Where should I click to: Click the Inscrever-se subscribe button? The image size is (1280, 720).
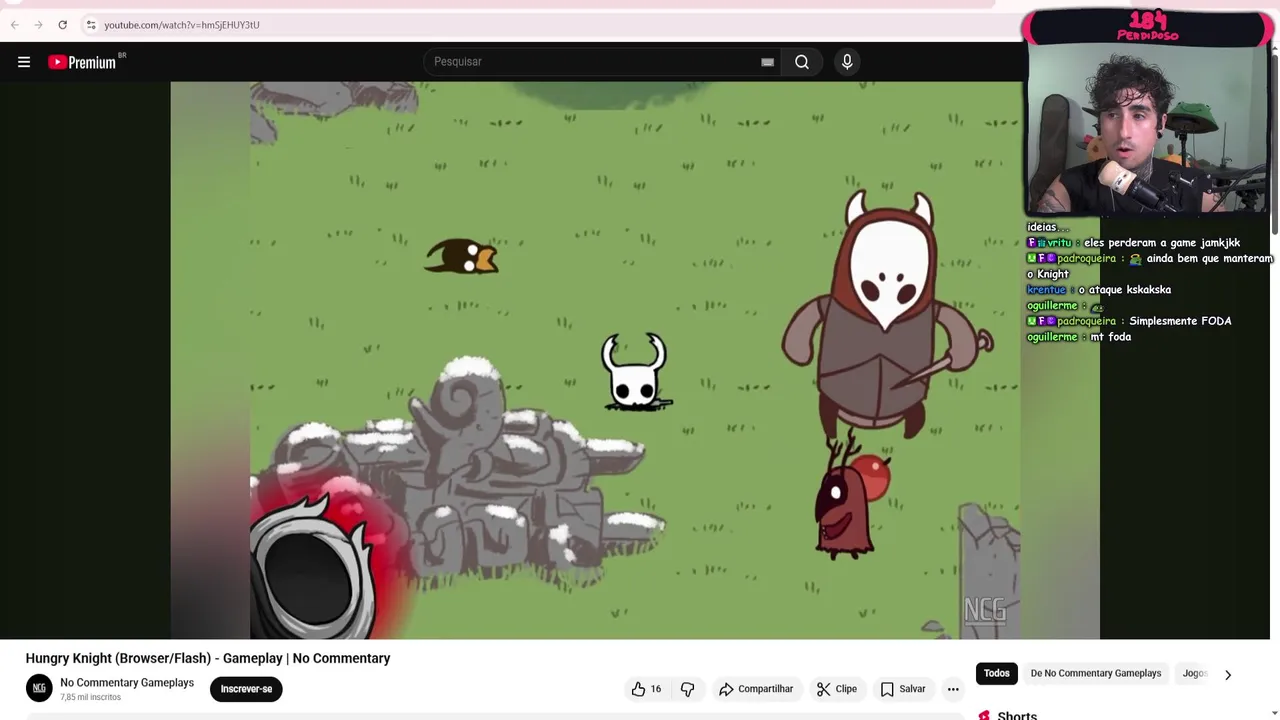tap(246, 689)
